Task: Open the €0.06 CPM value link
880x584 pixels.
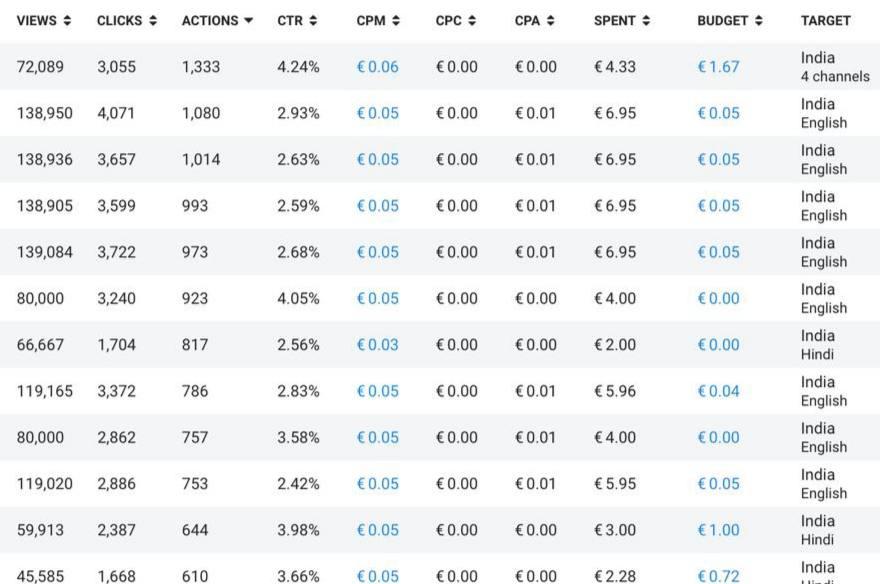Action: [377, 67]
